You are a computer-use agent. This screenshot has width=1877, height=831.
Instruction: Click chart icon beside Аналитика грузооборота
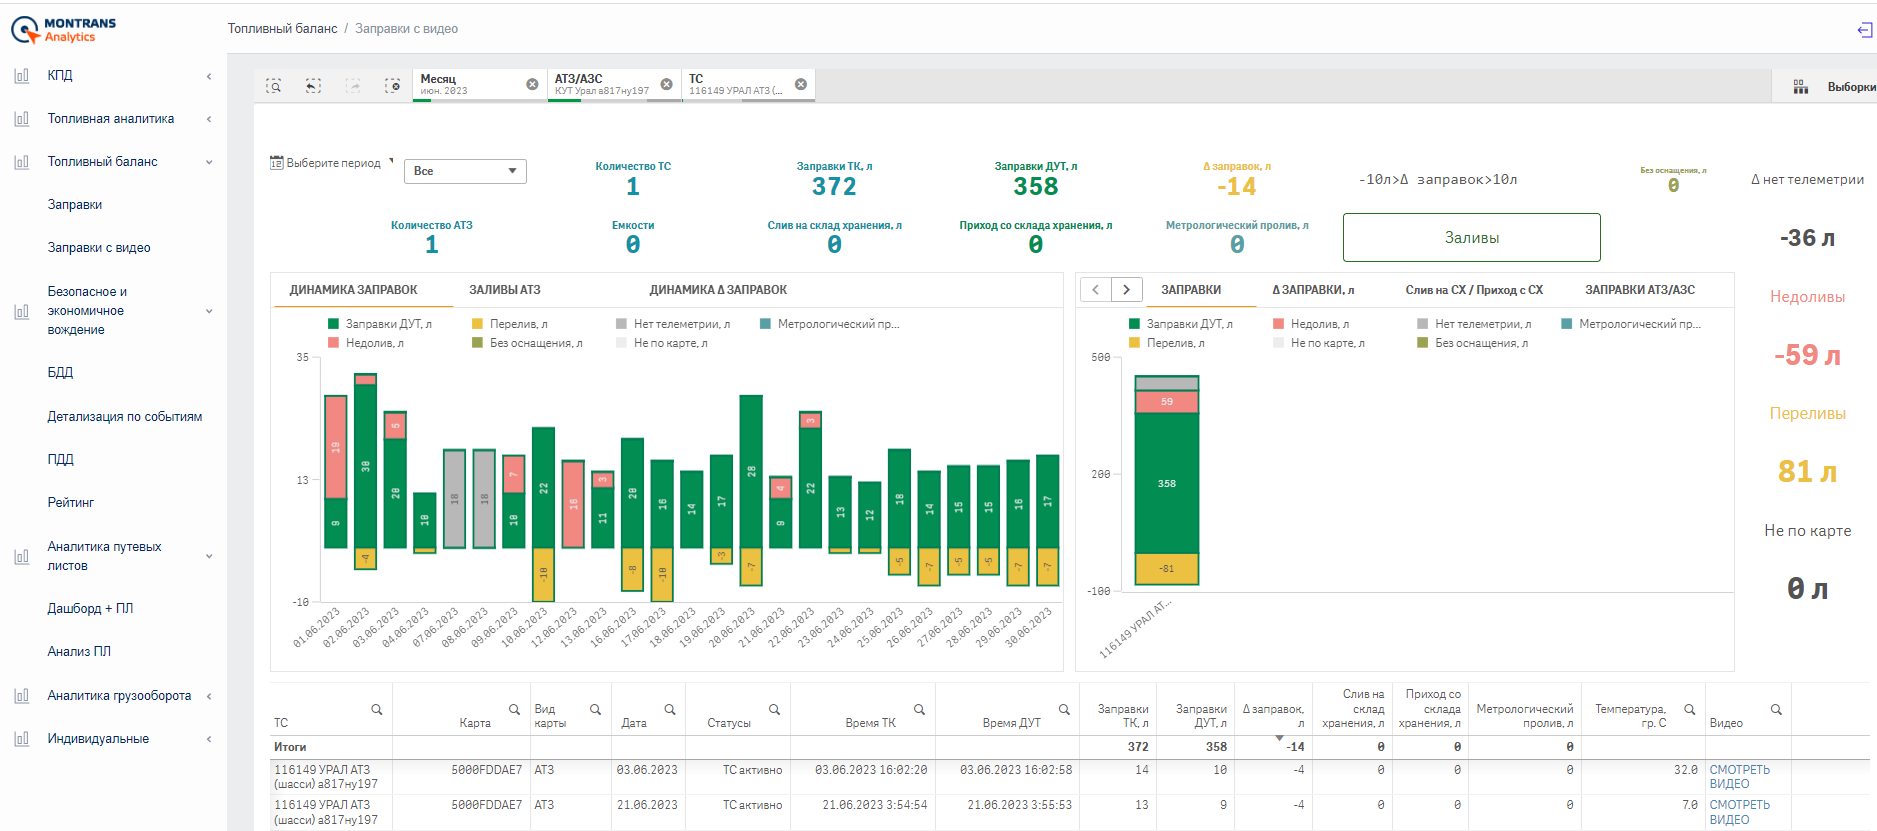coord(21,696)
